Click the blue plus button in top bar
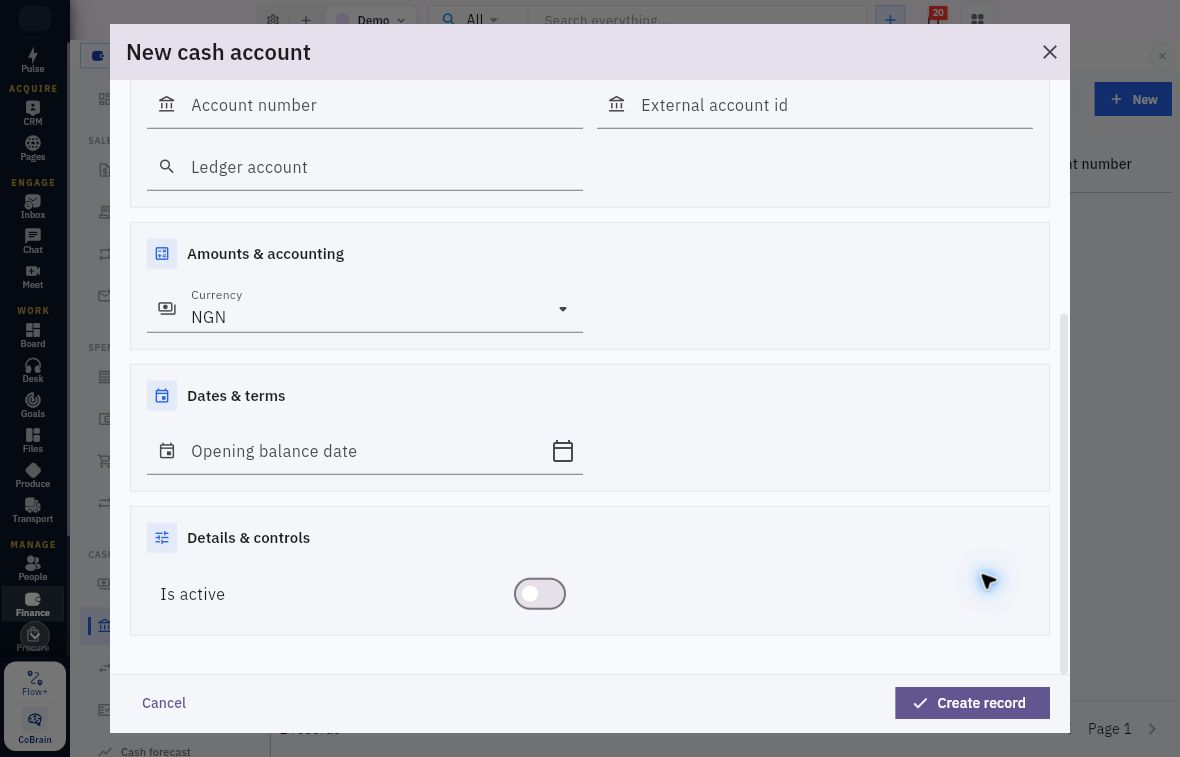 pyautogui.click(x=890, y=18)
